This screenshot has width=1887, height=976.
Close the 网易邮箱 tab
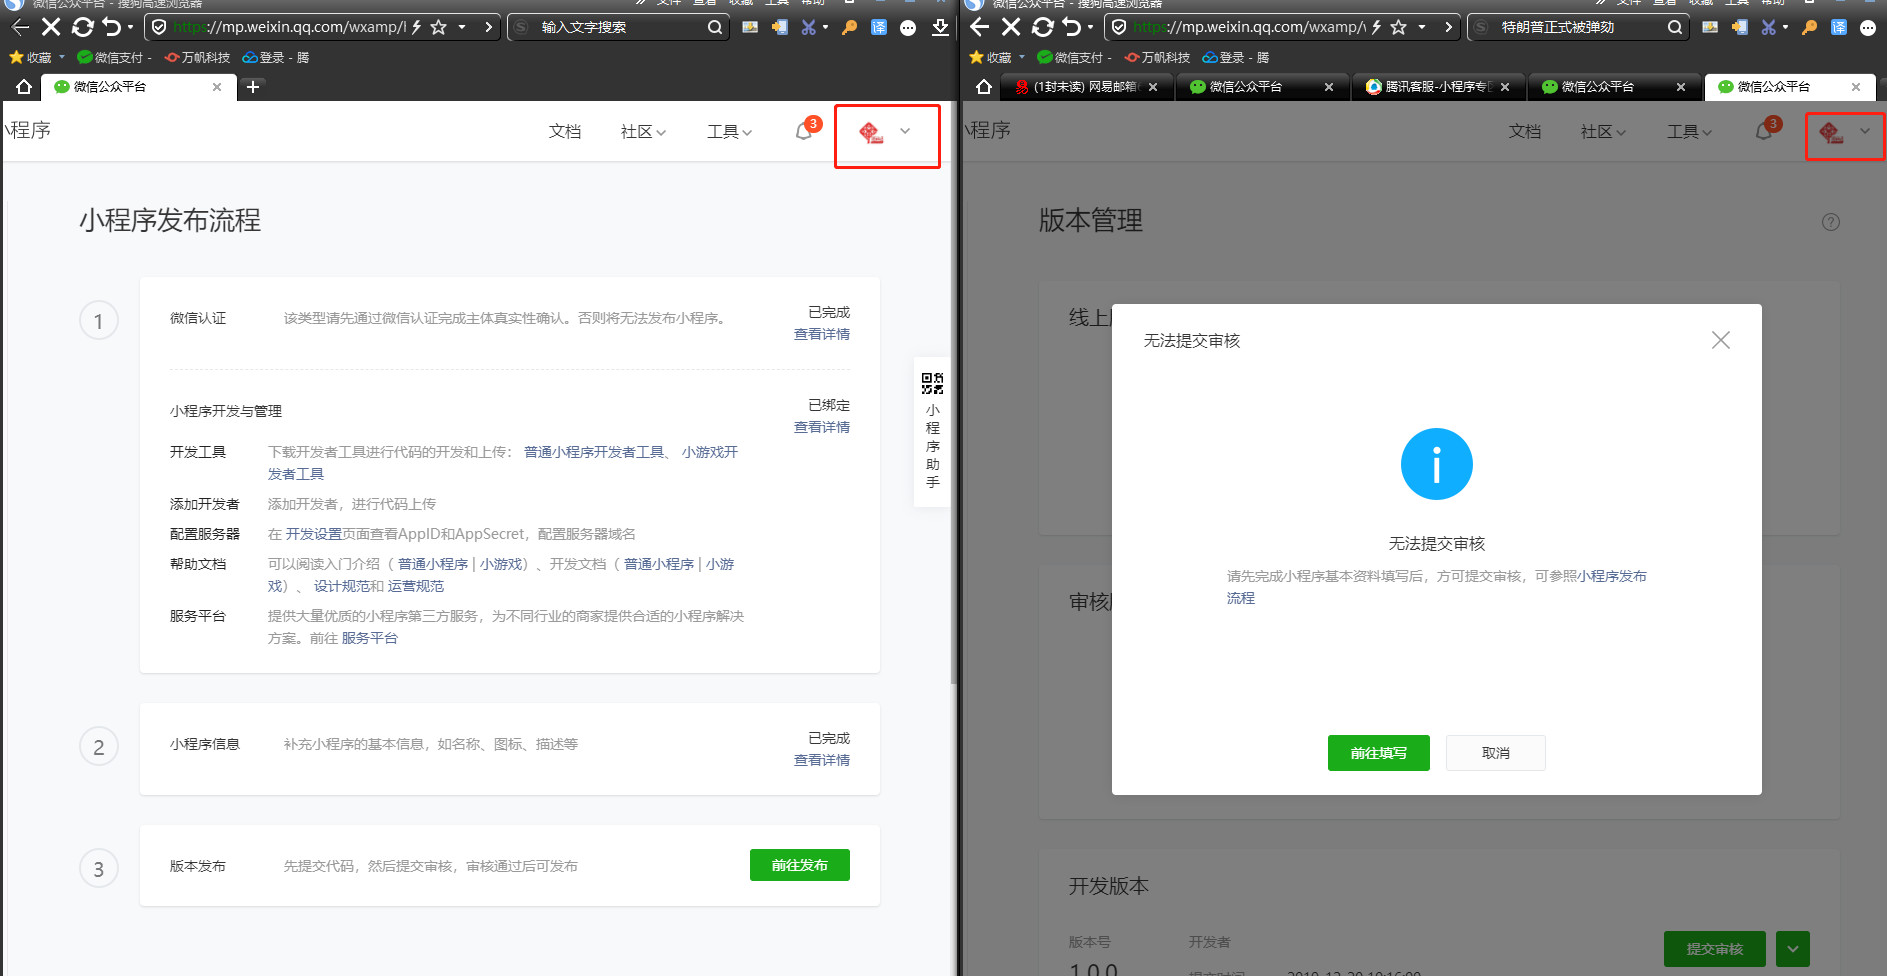click(x=1153, y=87)
